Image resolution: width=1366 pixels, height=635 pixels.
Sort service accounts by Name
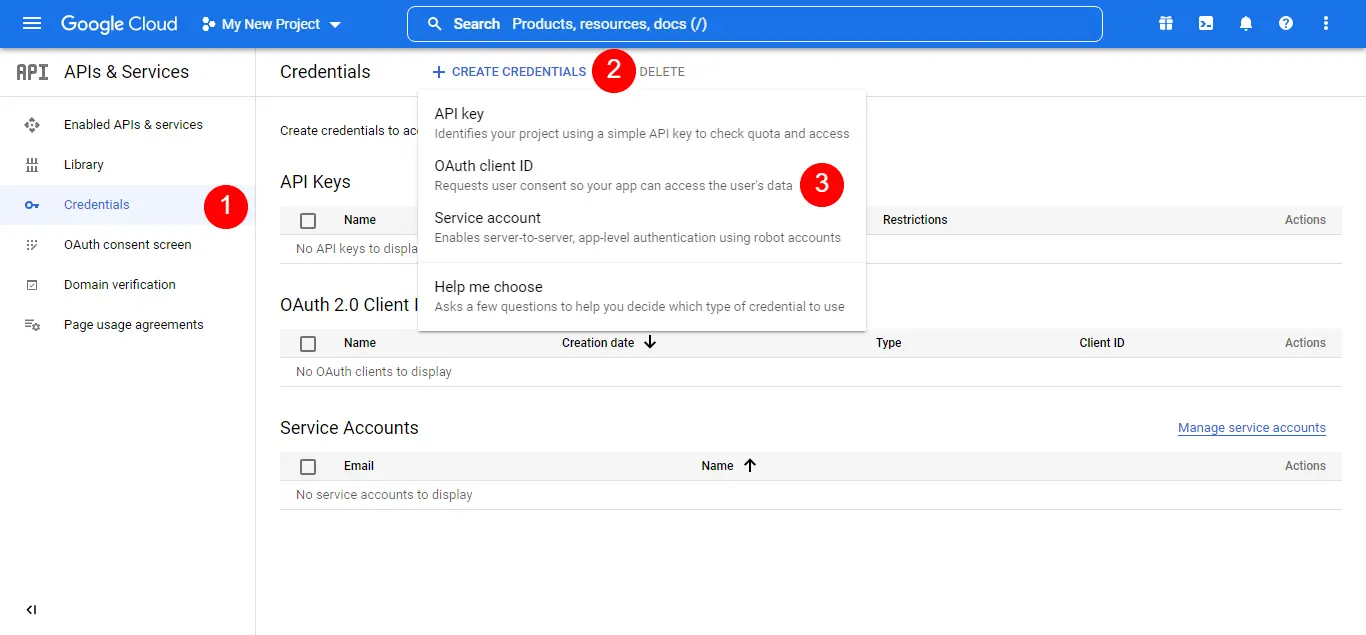(725, 465)
